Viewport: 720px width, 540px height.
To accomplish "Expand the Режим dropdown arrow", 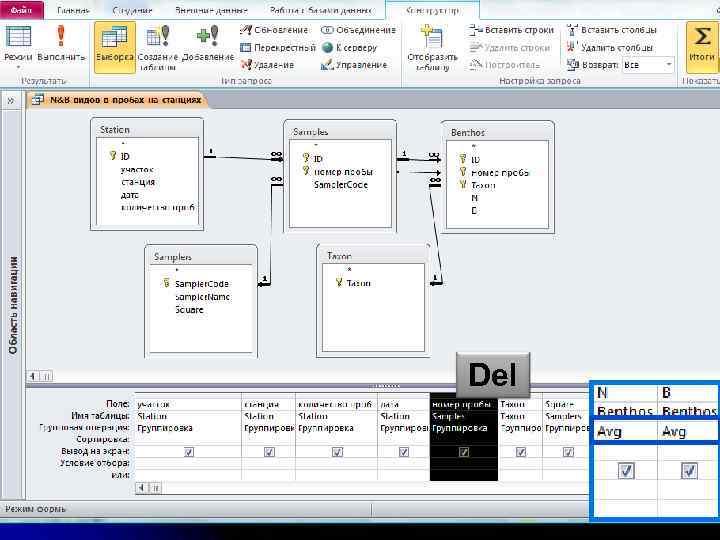I will click(x=18, y=67).
